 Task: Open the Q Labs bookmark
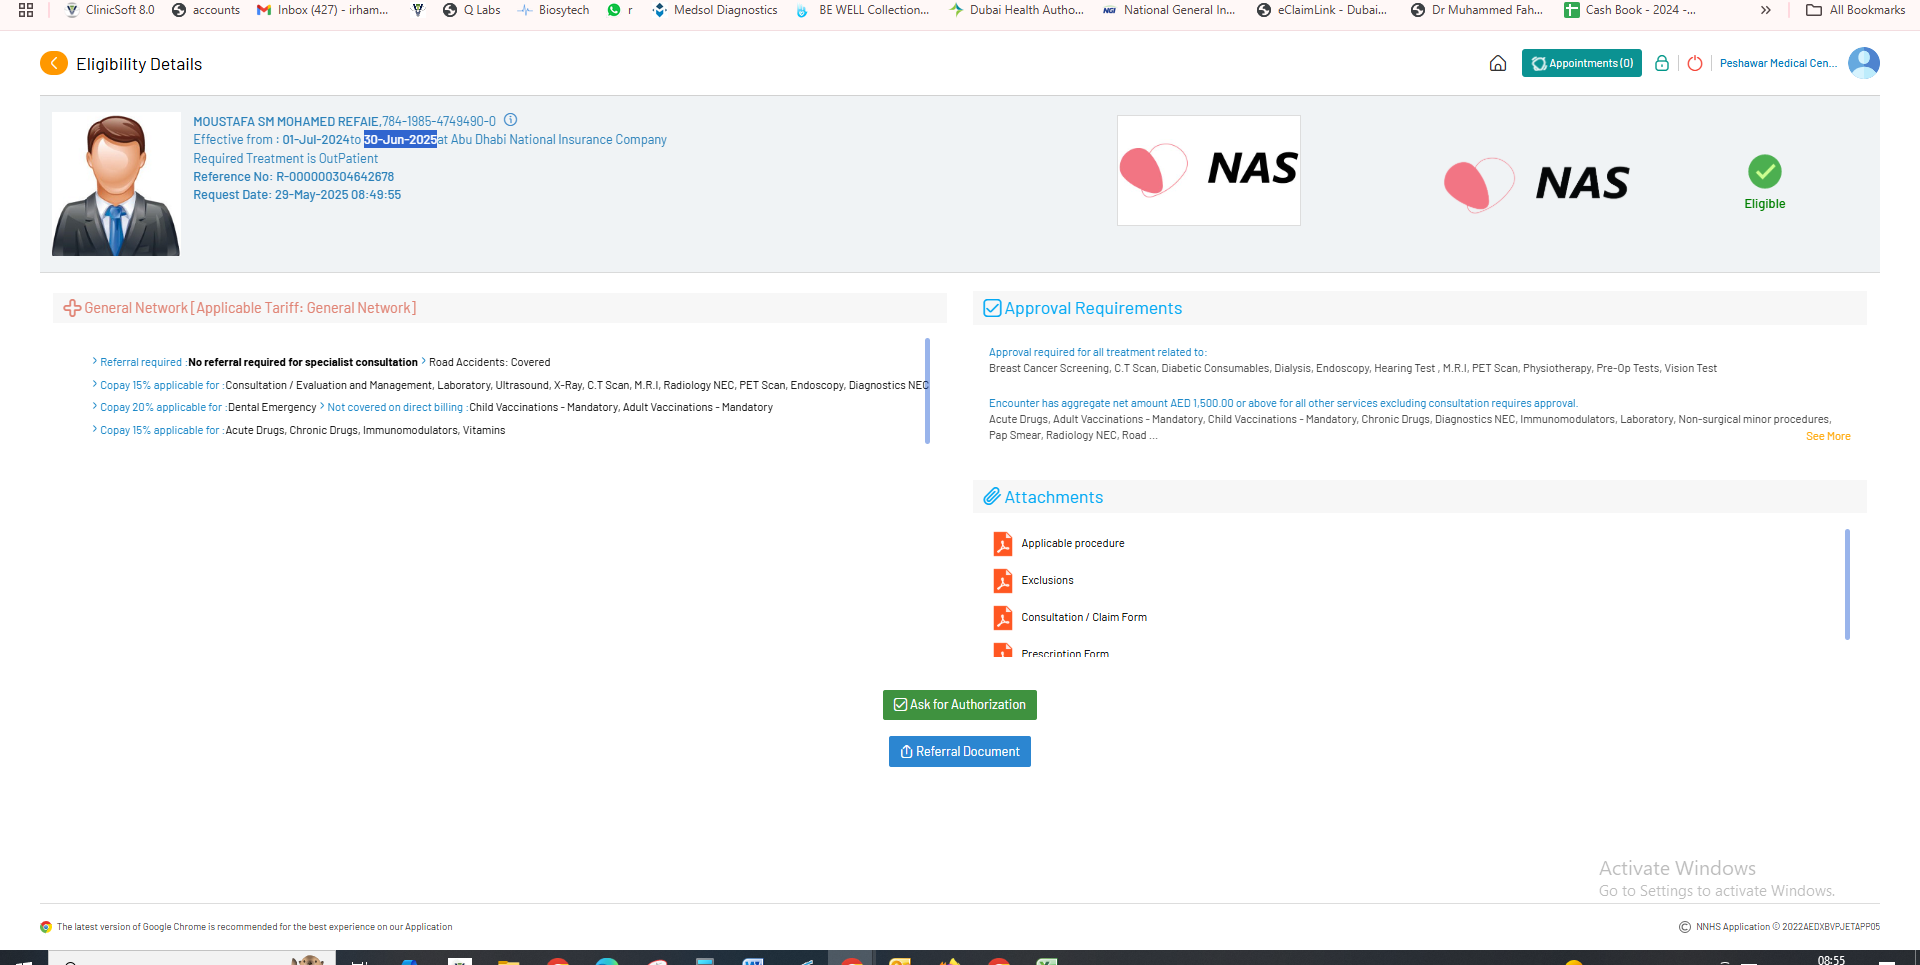point(472,10)
